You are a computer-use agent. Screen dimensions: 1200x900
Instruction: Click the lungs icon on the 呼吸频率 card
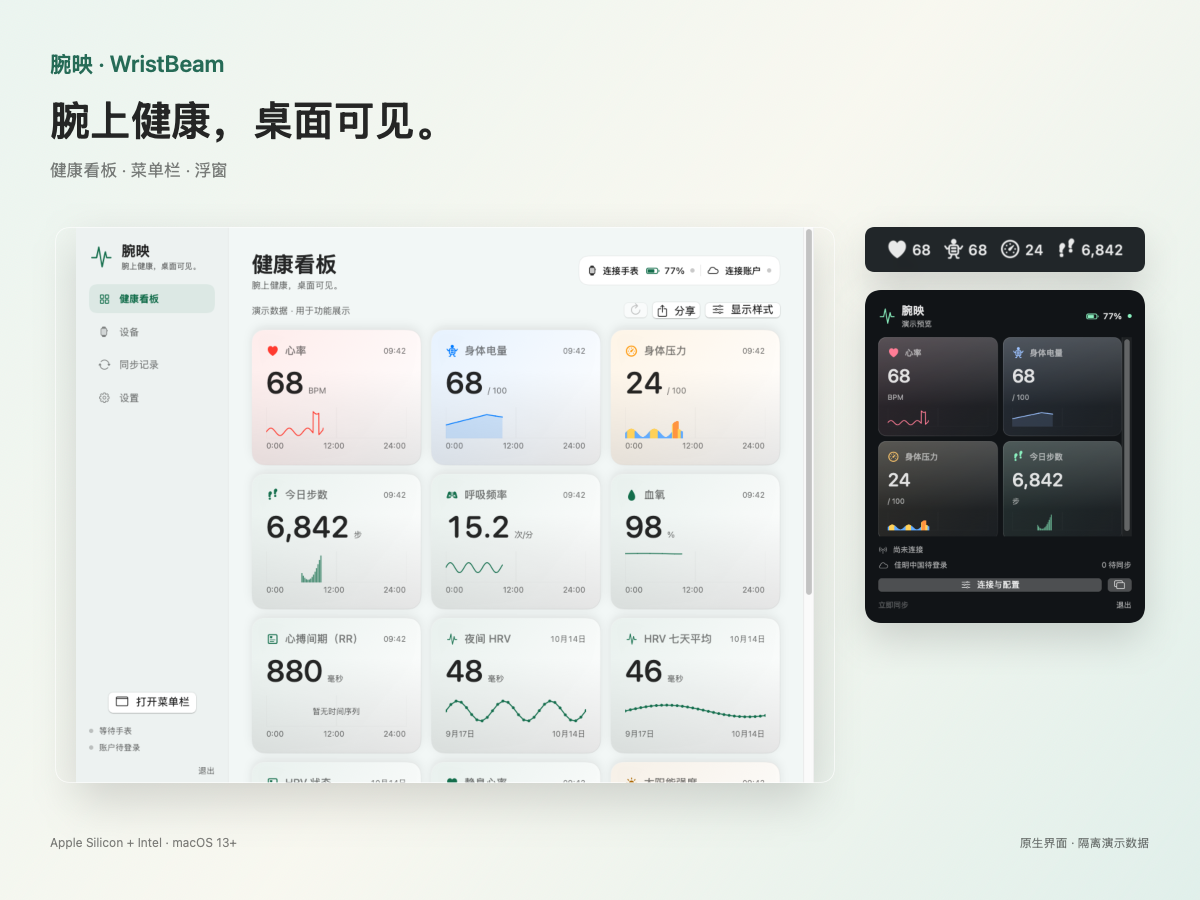(x=452, y=495)
